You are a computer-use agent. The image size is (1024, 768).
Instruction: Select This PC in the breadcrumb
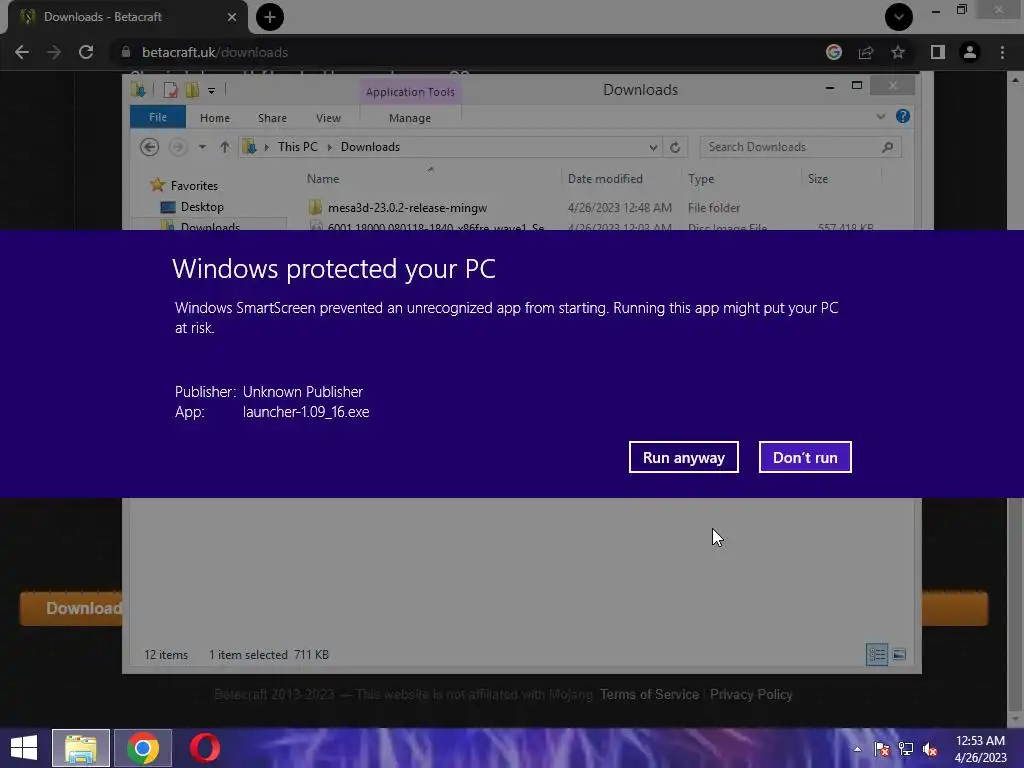click(x=298, y=147)
